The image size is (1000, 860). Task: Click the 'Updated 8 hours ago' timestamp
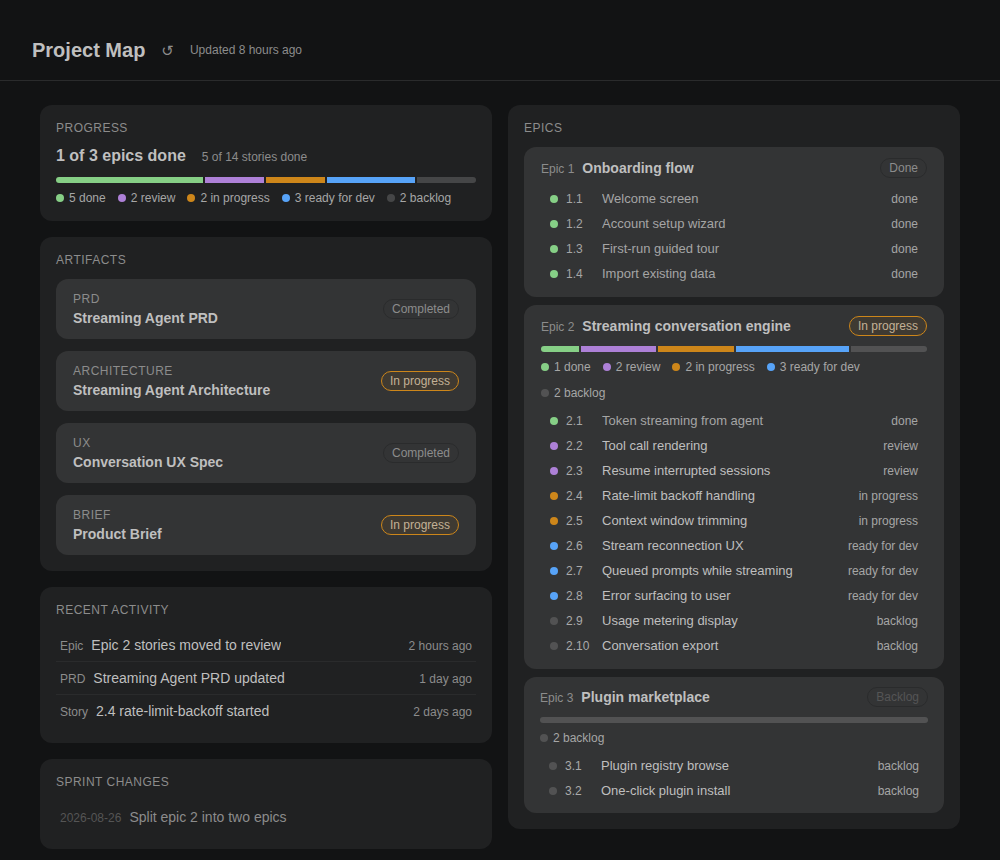tap(246, 50)
